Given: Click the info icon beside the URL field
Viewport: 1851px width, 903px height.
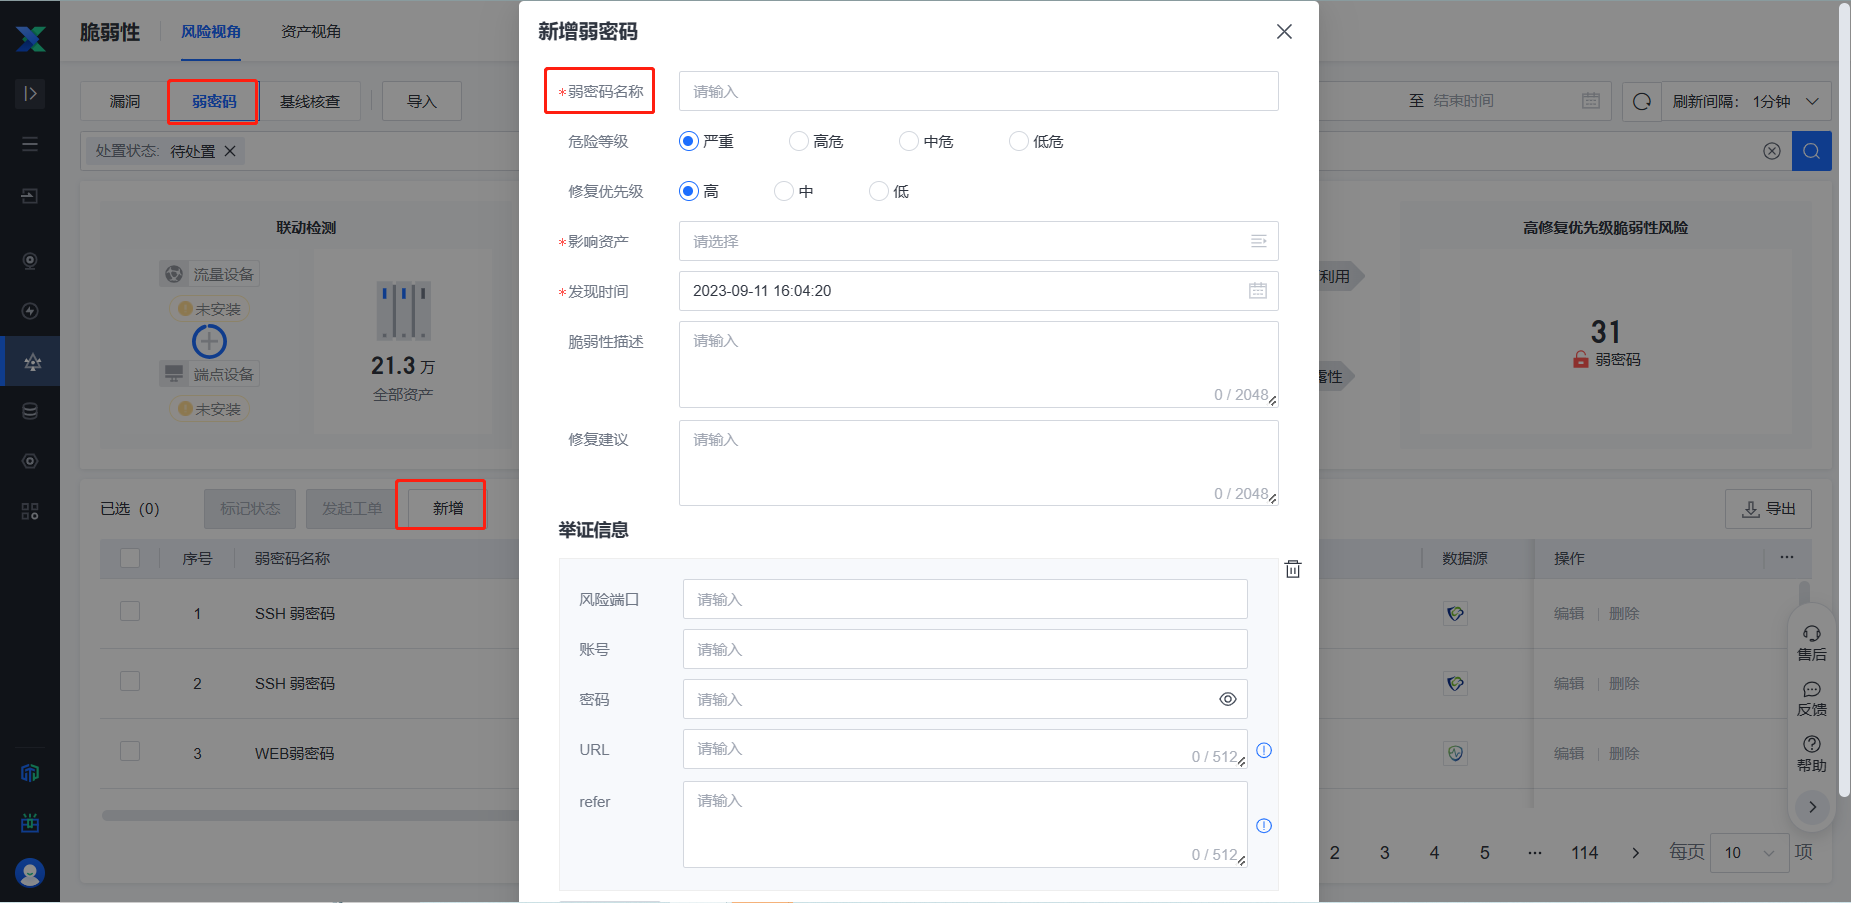Looking at the screenshot, I should (x=1264, y=750).
